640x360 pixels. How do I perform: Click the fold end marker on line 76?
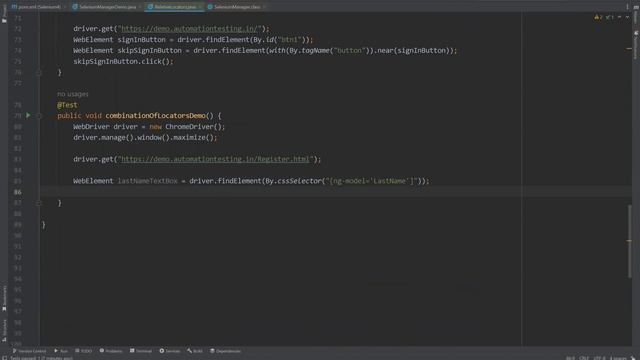[x=39, y=72]
